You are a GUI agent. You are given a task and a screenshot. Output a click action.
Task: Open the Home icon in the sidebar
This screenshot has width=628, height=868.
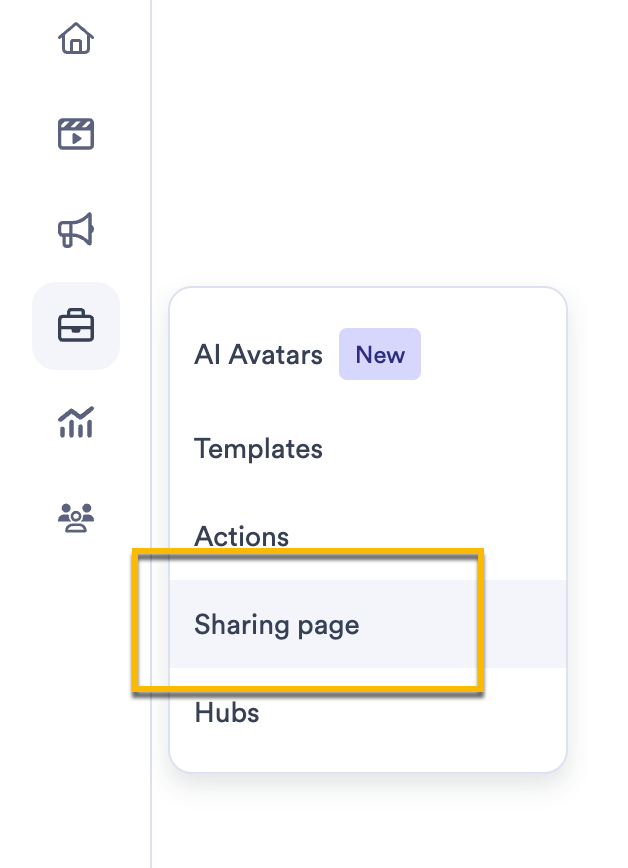76,41
